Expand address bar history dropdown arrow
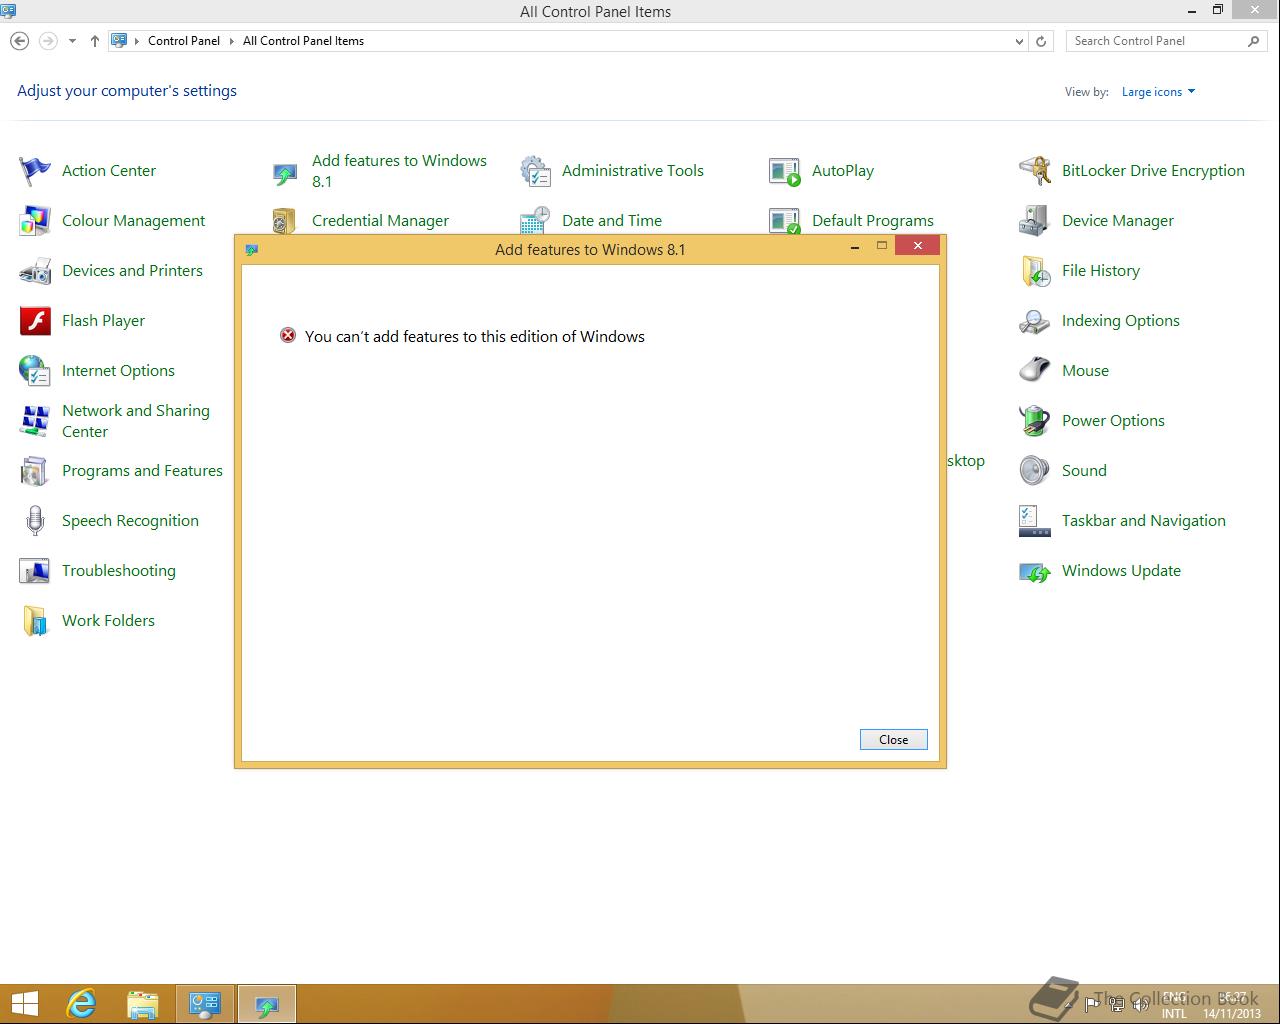 point(1019,41)
